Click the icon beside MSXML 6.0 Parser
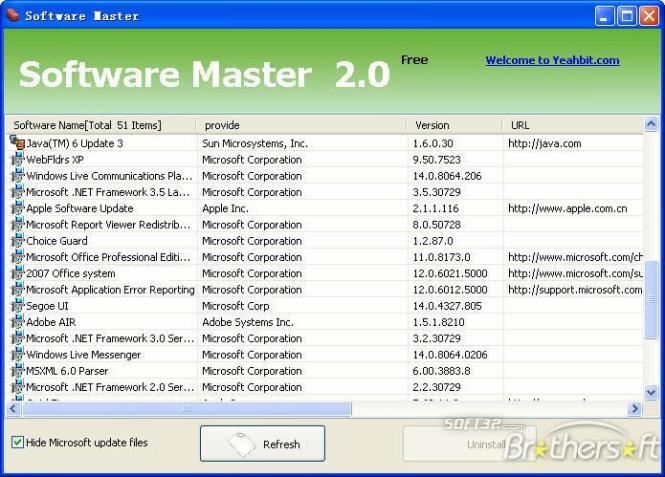The image size is (665, 477). pos(17,371)
